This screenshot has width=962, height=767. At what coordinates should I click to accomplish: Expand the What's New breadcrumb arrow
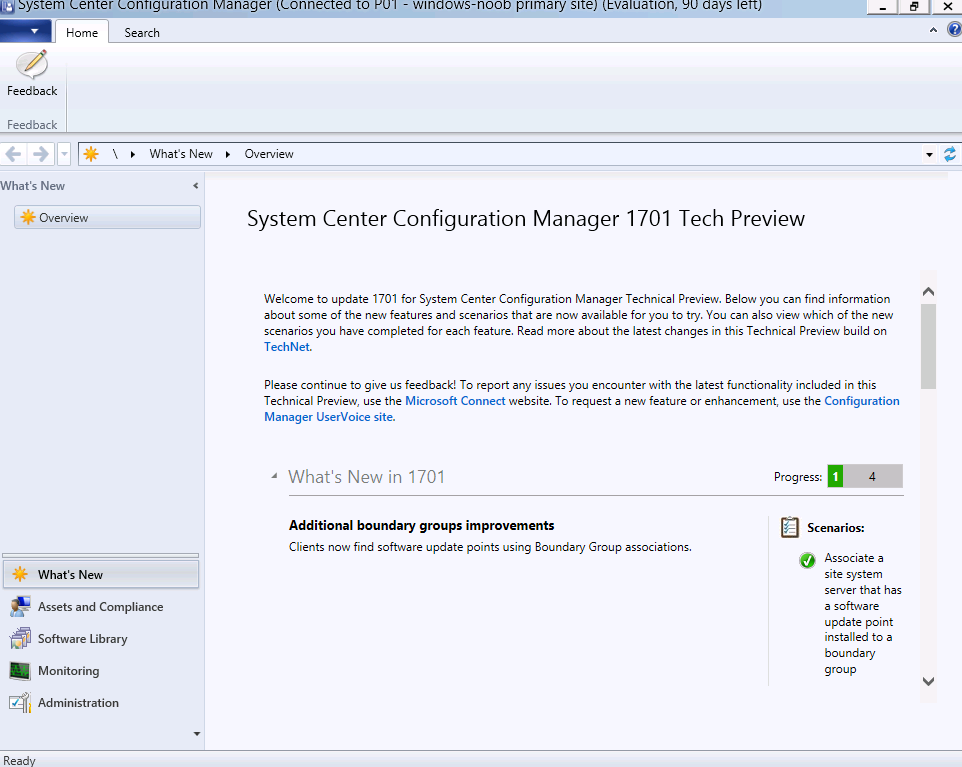coord(228,154)
